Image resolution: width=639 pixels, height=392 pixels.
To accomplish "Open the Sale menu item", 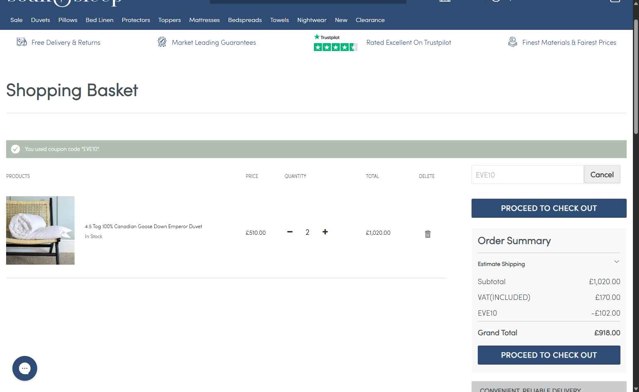I will [x=16, y=20].
